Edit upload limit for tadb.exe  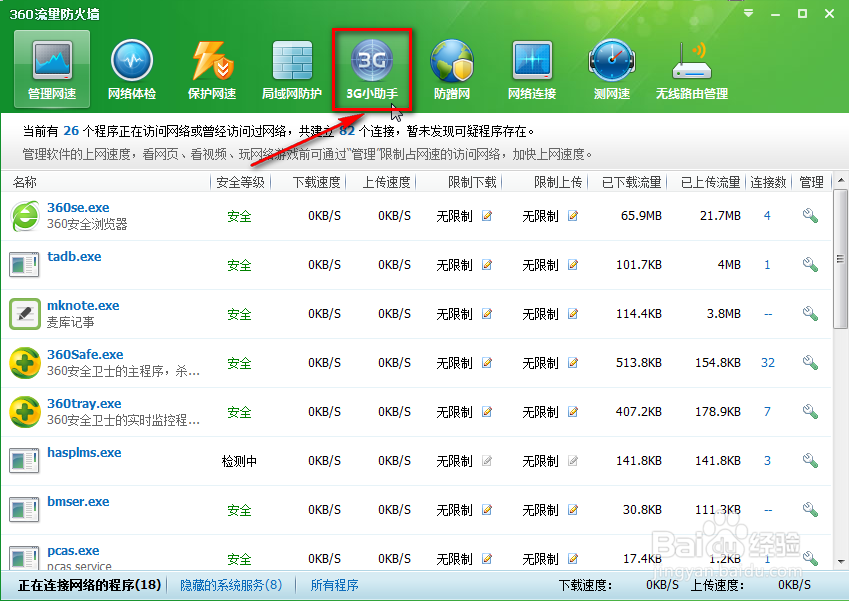pyautogui.click(x=573, y=264)
